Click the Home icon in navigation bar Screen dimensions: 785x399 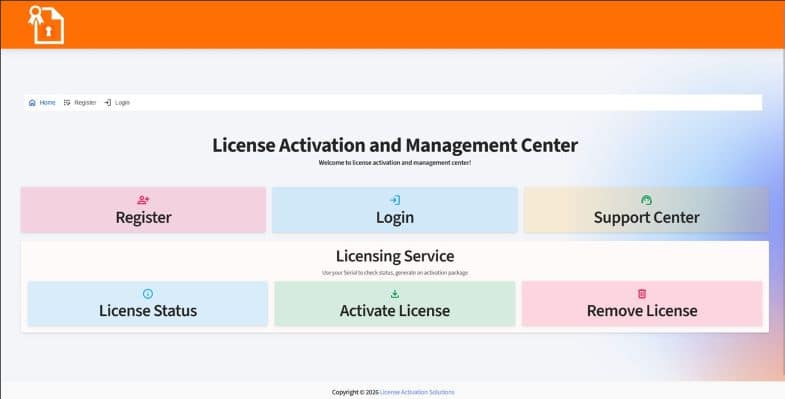pyautogui.click(x=32, y=103)
